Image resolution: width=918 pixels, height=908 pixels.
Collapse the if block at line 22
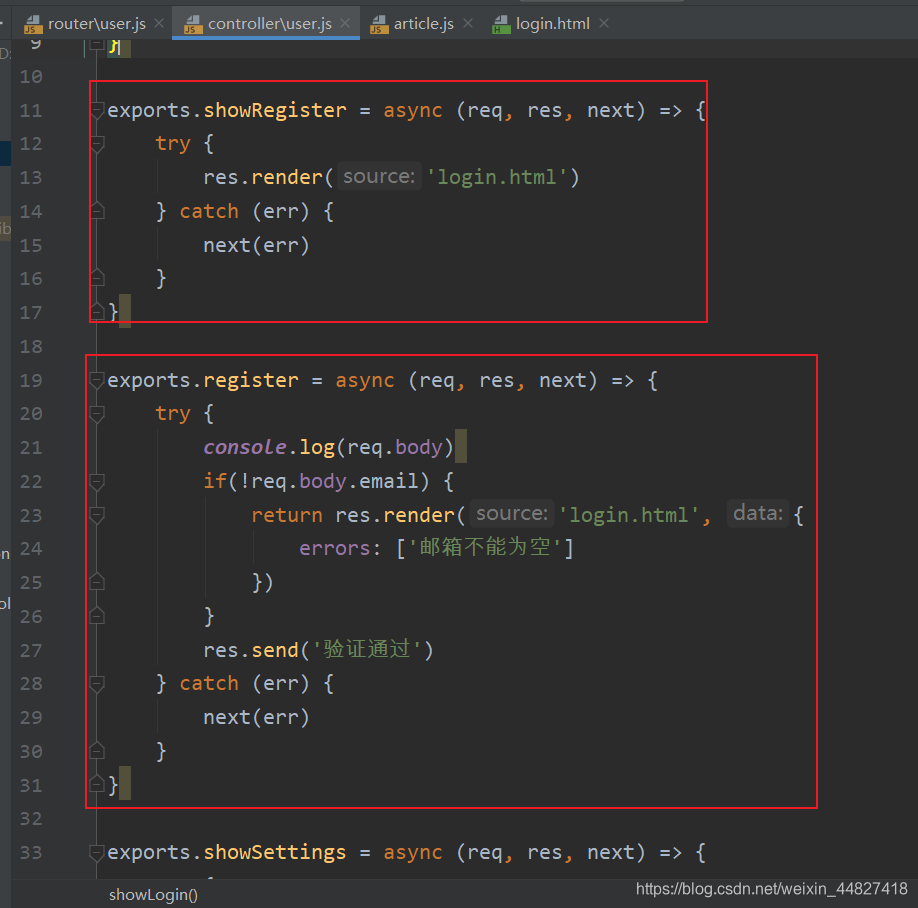pos(97,481)
